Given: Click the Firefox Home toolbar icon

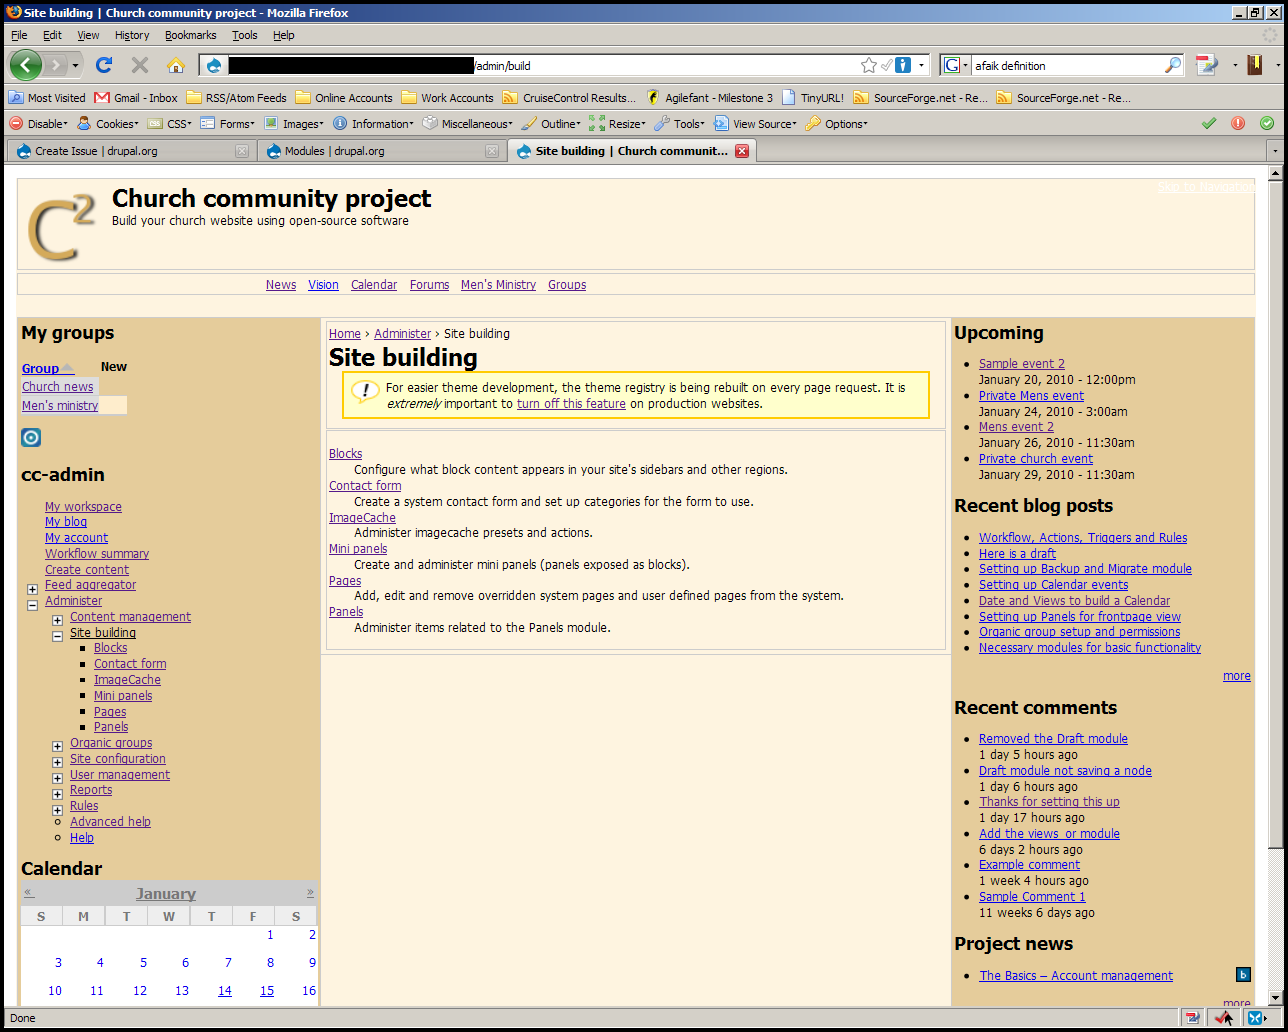Looking at the screenshot, I should click(x=176, y=66).
